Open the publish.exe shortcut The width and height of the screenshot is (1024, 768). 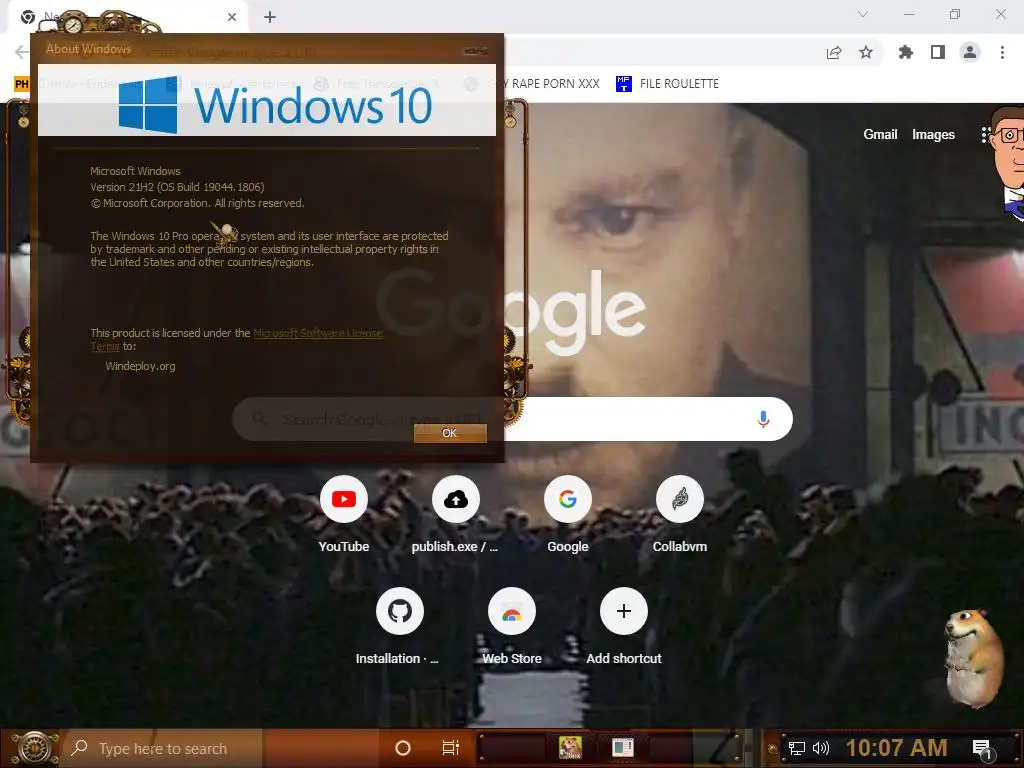455,514
